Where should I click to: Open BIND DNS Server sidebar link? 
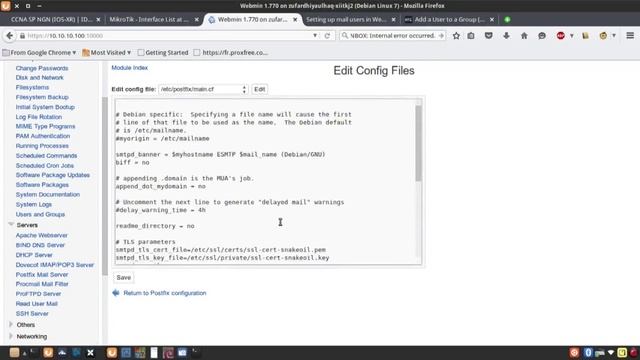tap(40, 245)
